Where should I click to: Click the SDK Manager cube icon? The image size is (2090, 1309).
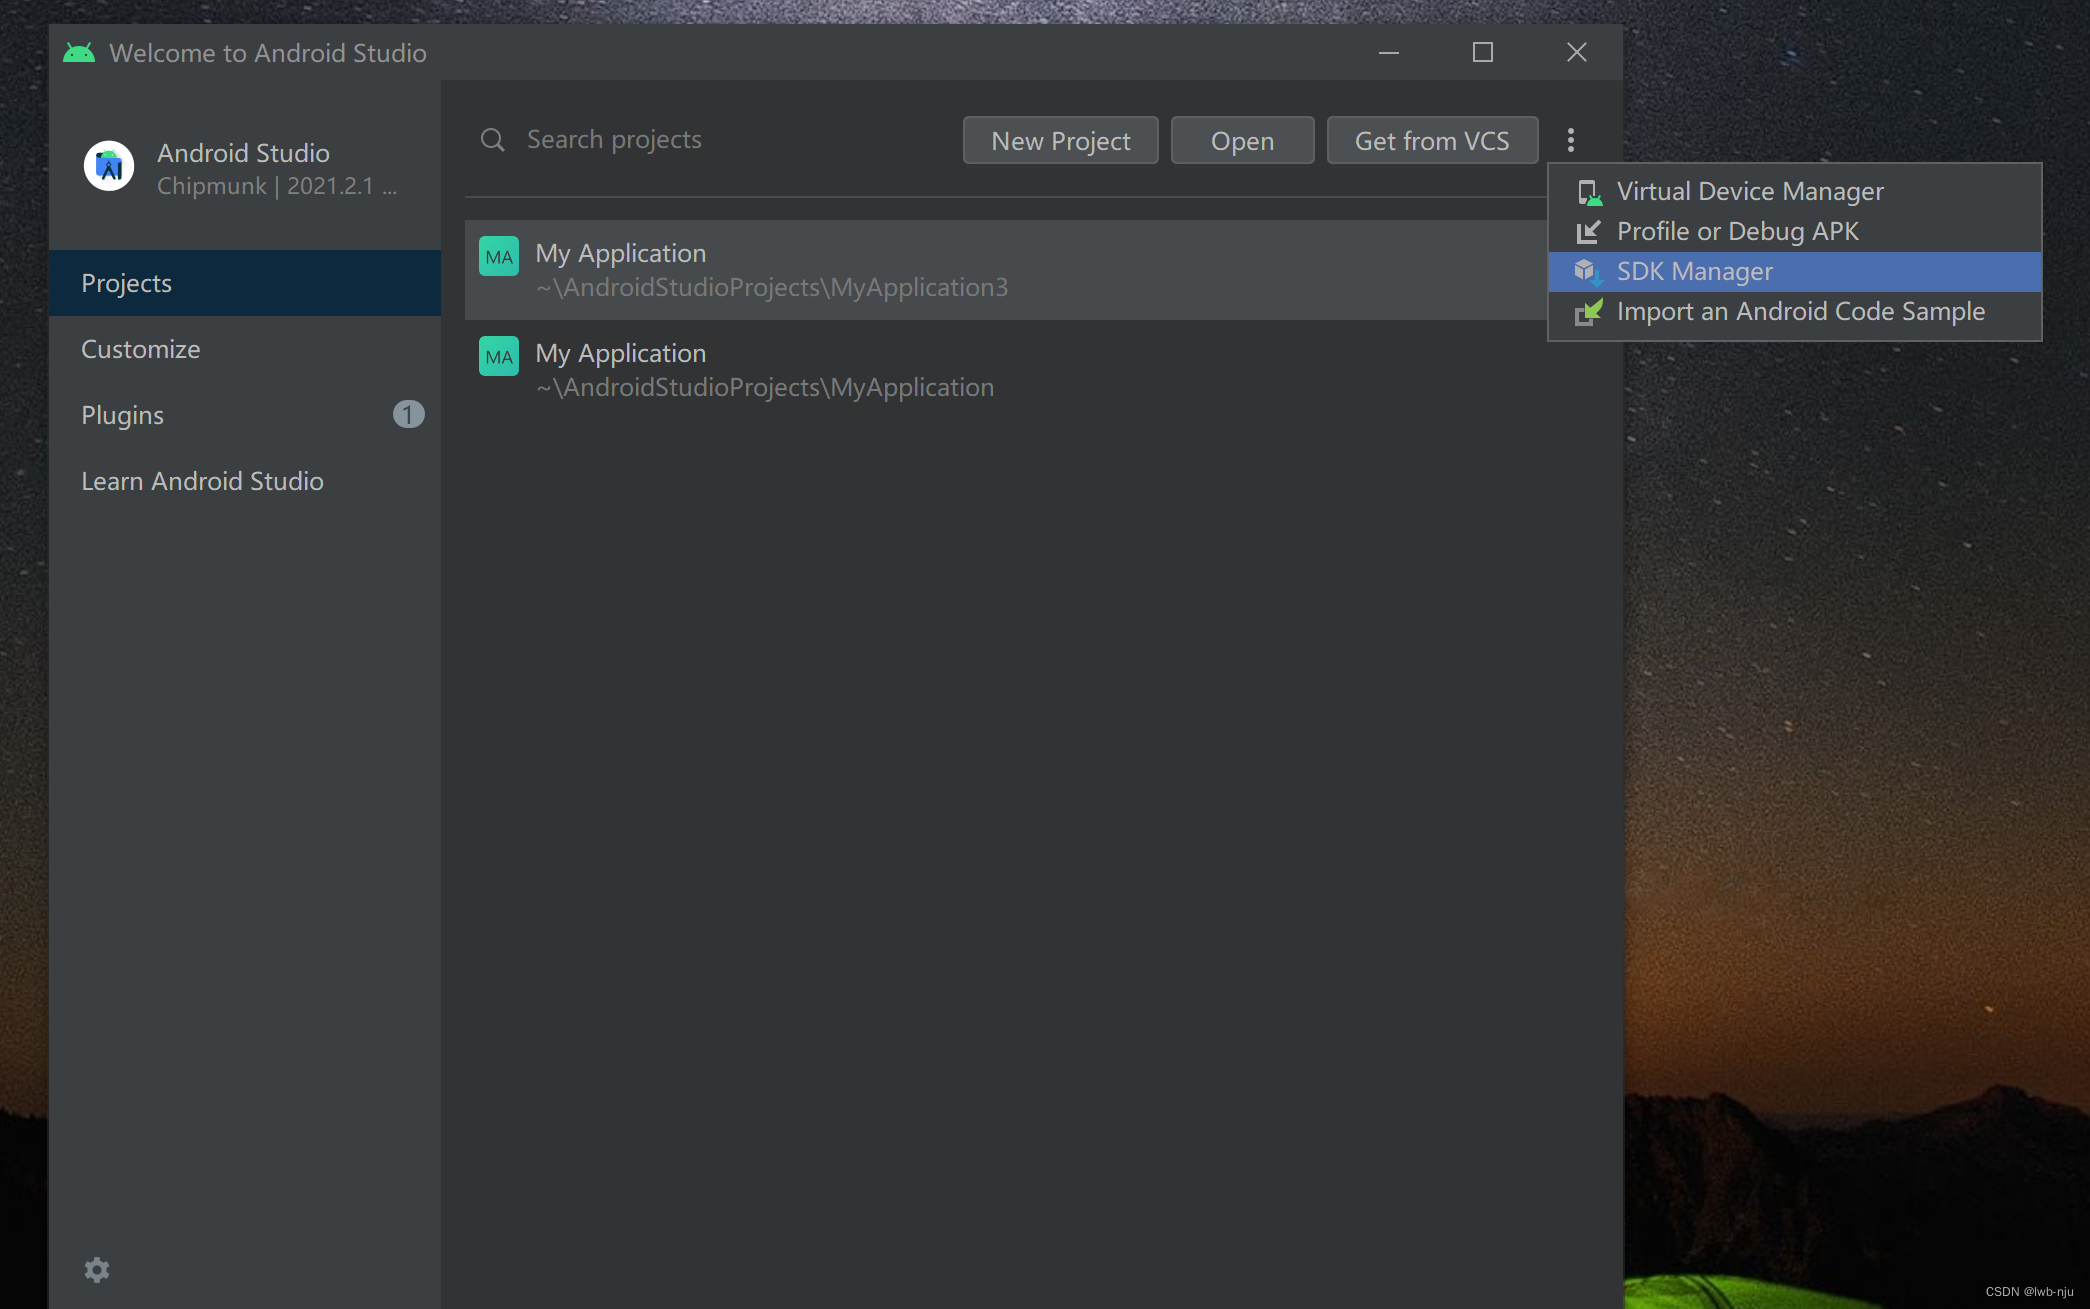(1587, 271)
